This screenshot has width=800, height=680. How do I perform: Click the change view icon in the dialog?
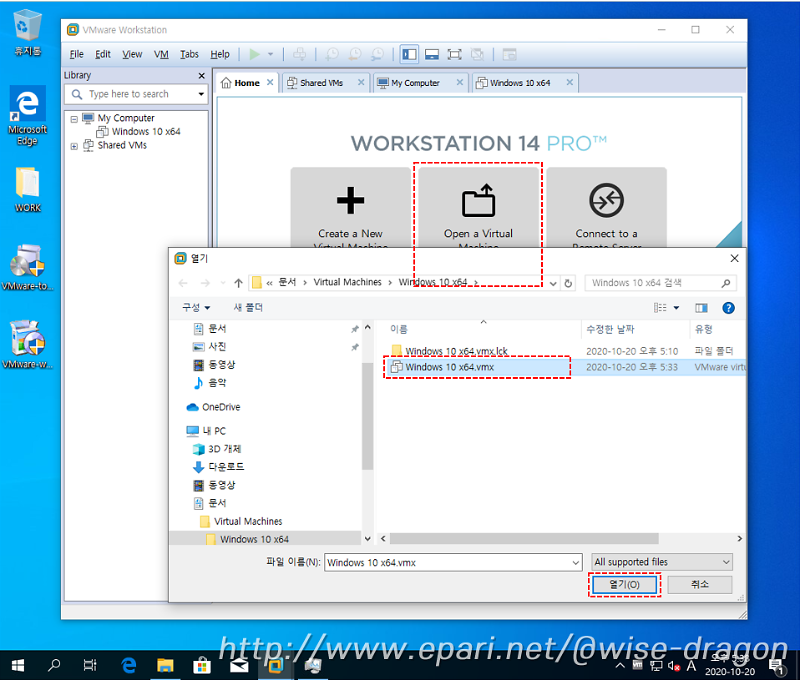click(x=660, y=308)
